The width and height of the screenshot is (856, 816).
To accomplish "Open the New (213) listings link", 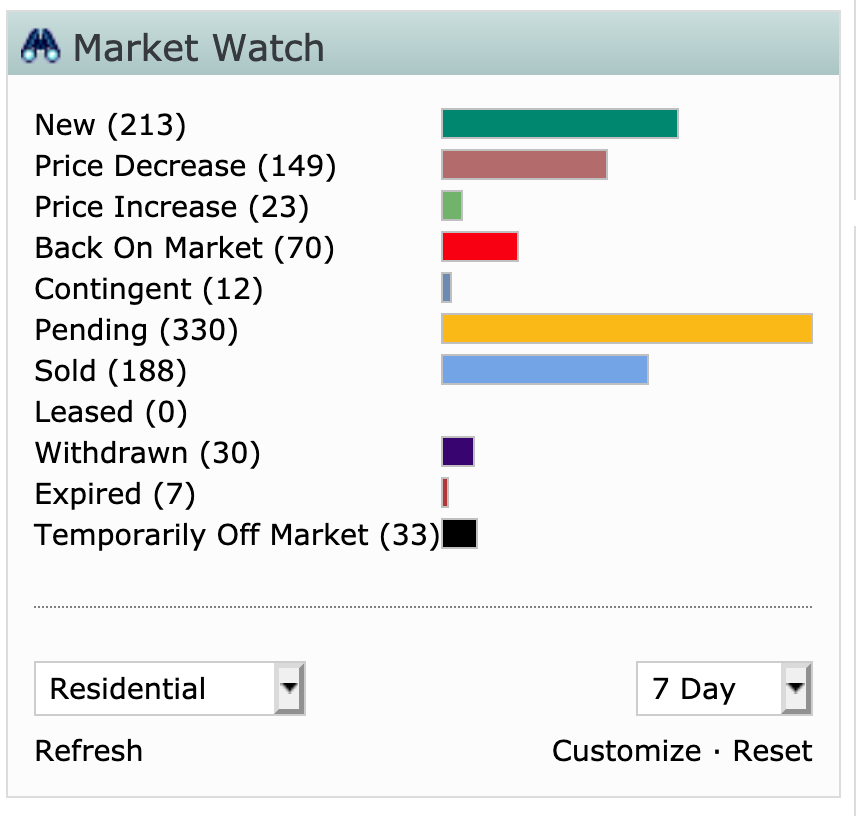I will 110,125.
